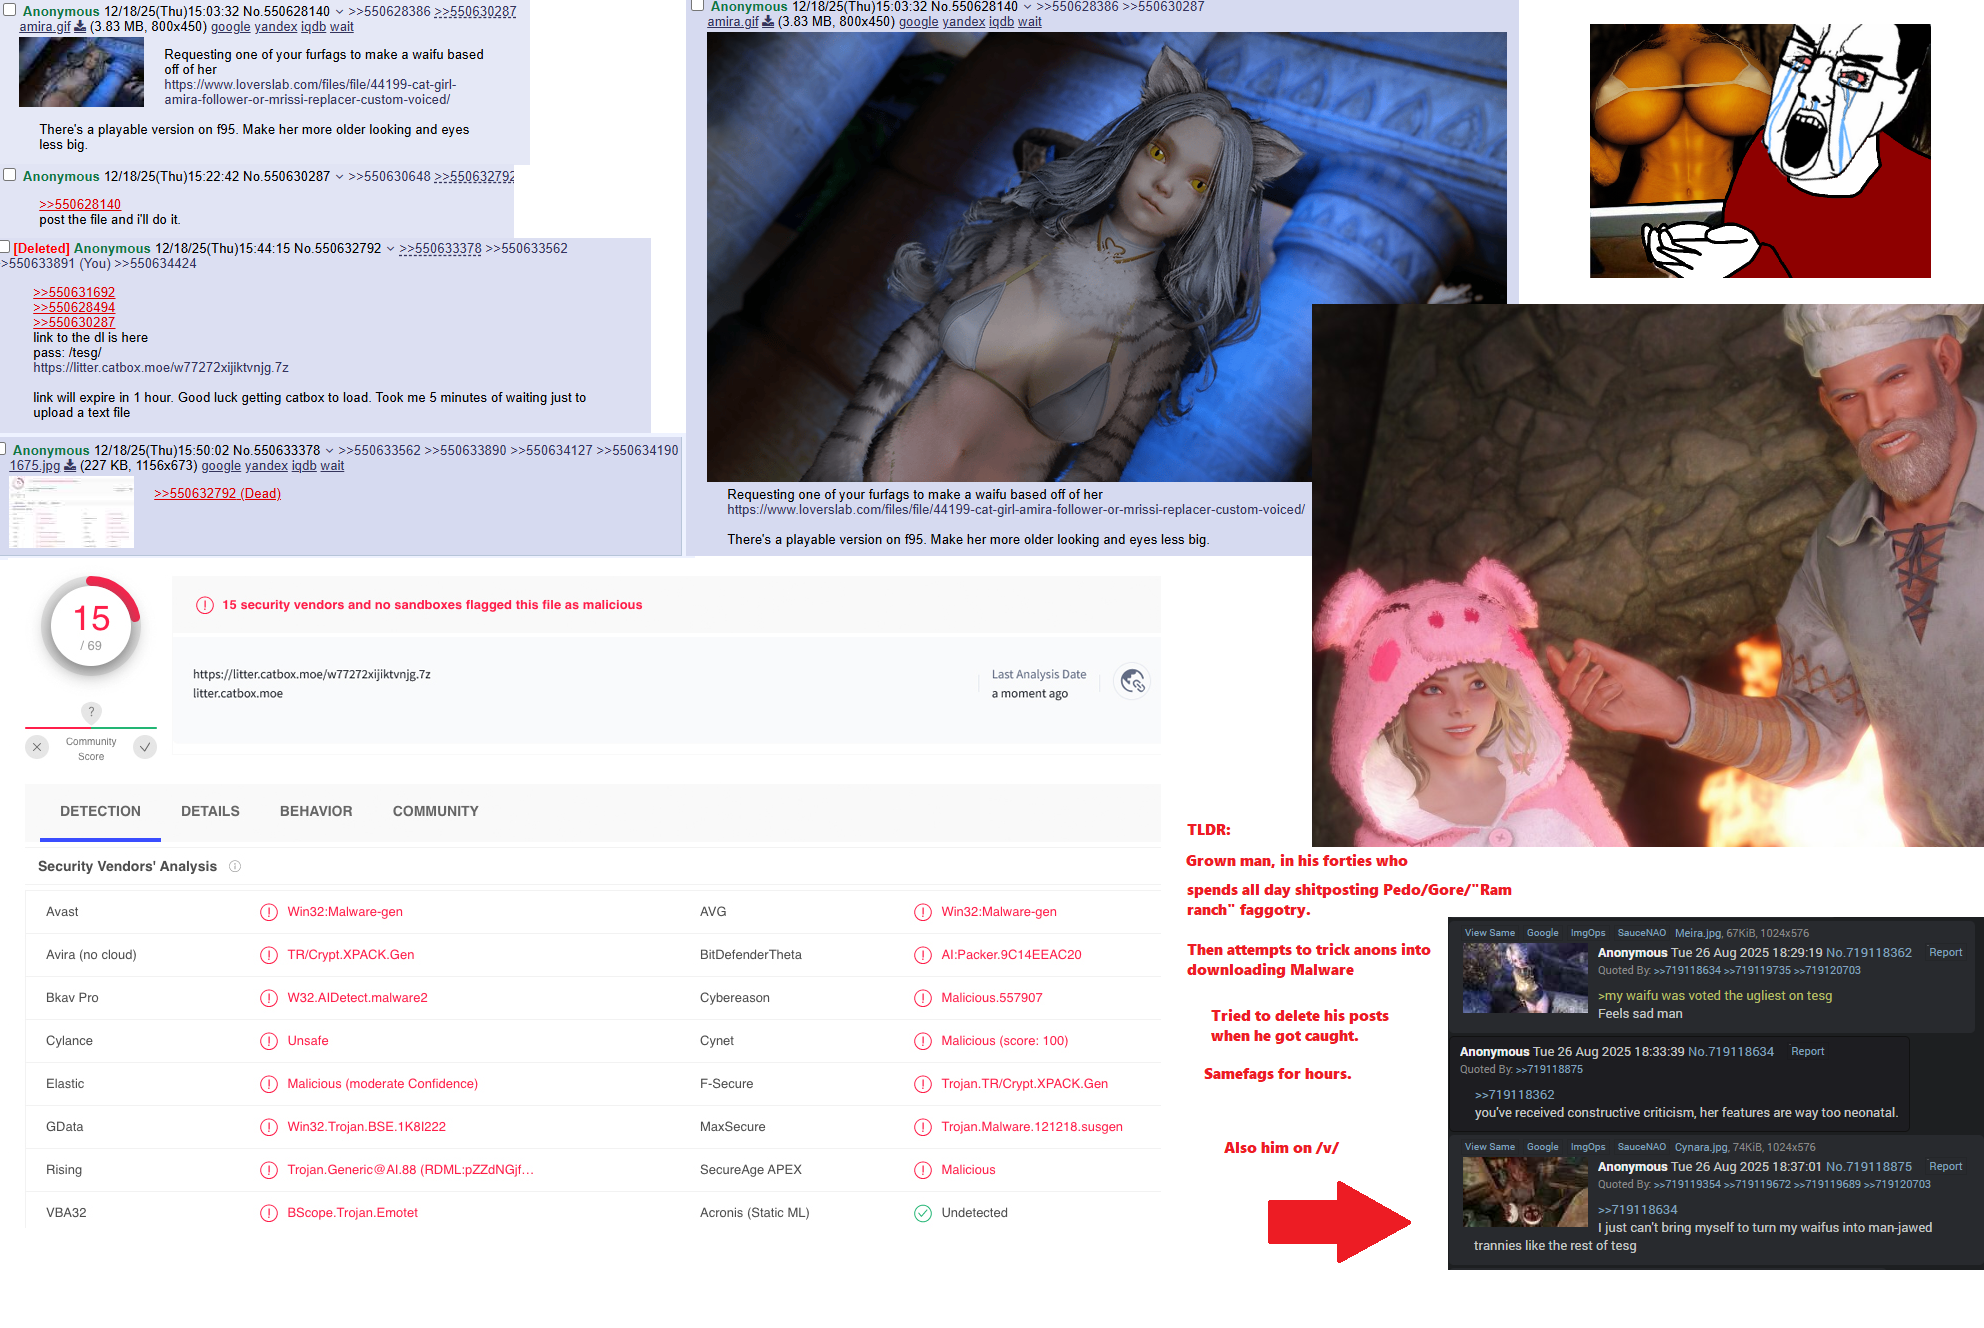
Task: Tick the checkbox for deleted post No.550632792
Action: point(5,247)
